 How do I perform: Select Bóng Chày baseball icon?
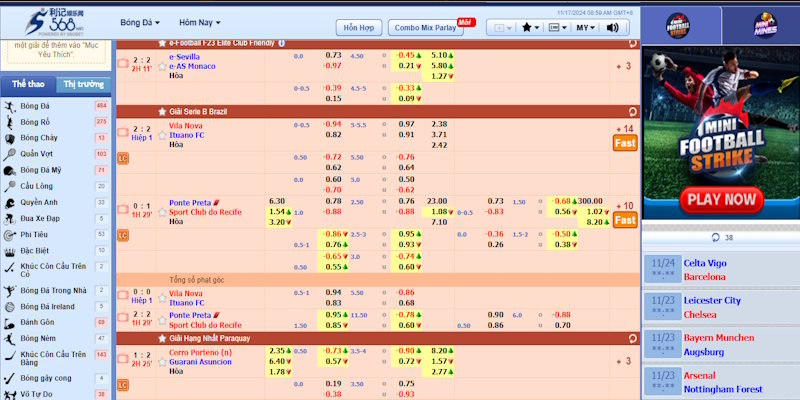pos(10,138)
